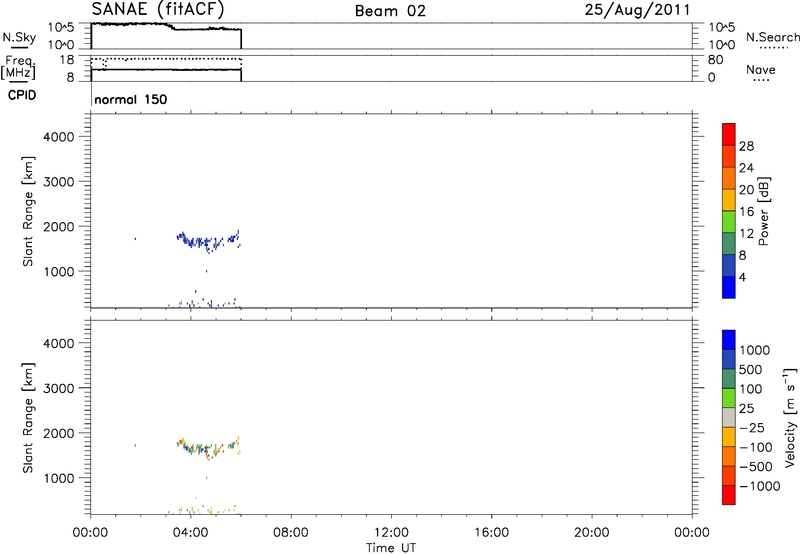Click the 18 tick on frequency axis
Viewport: 800px width, 554px height.
pyautogui.click(x=67, y=60)
